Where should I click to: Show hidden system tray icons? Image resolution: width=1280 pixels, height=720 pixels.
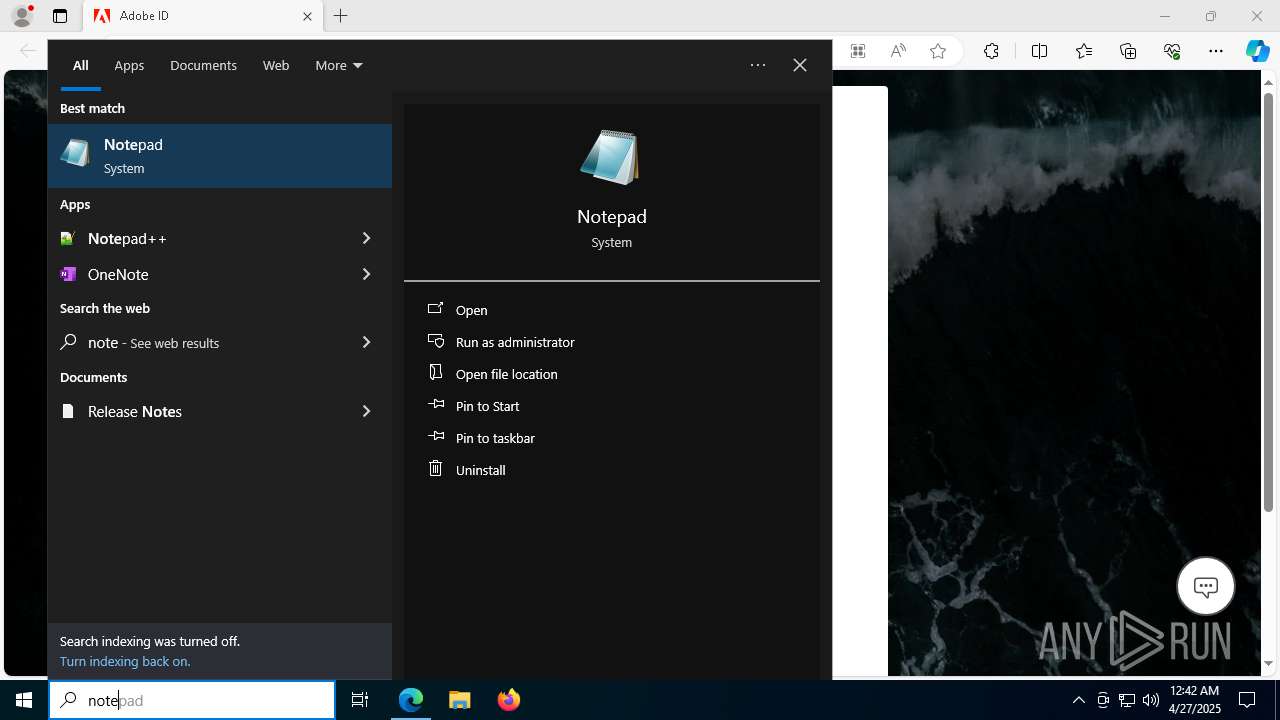pyautogui.click(x=1078, y=700)
